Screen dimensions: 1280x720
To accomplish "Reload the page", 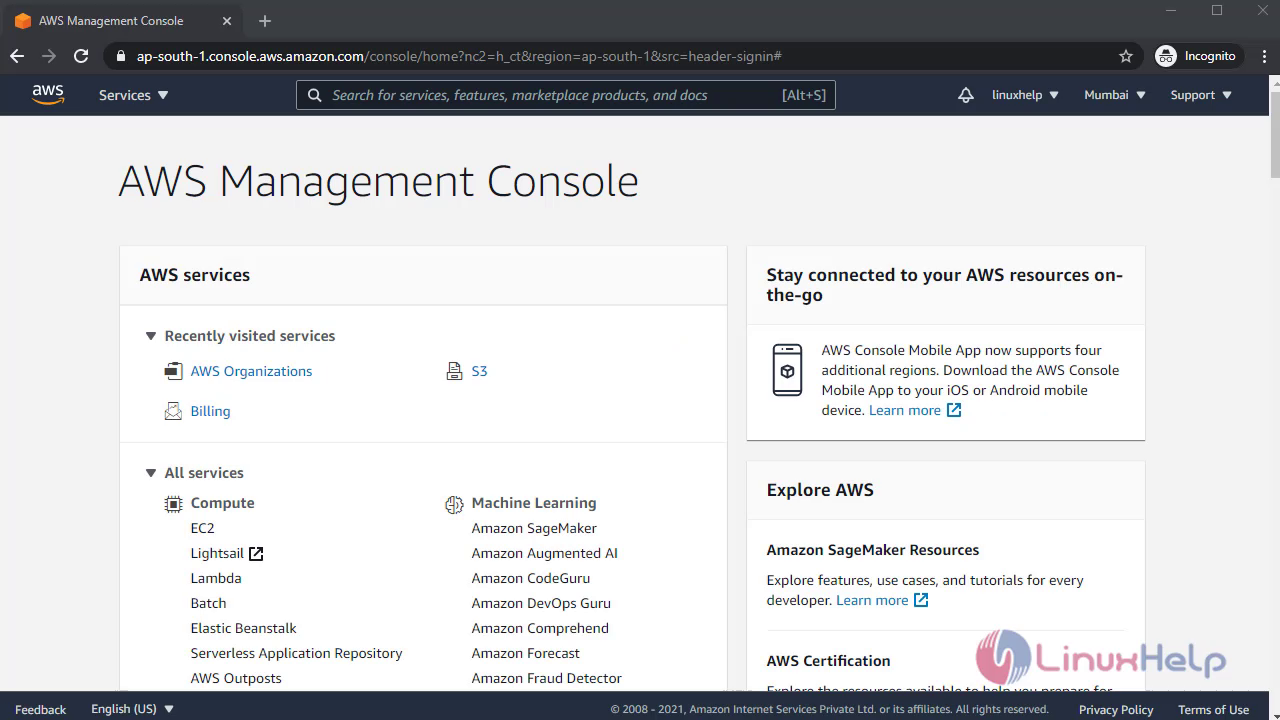I will 81,56.
